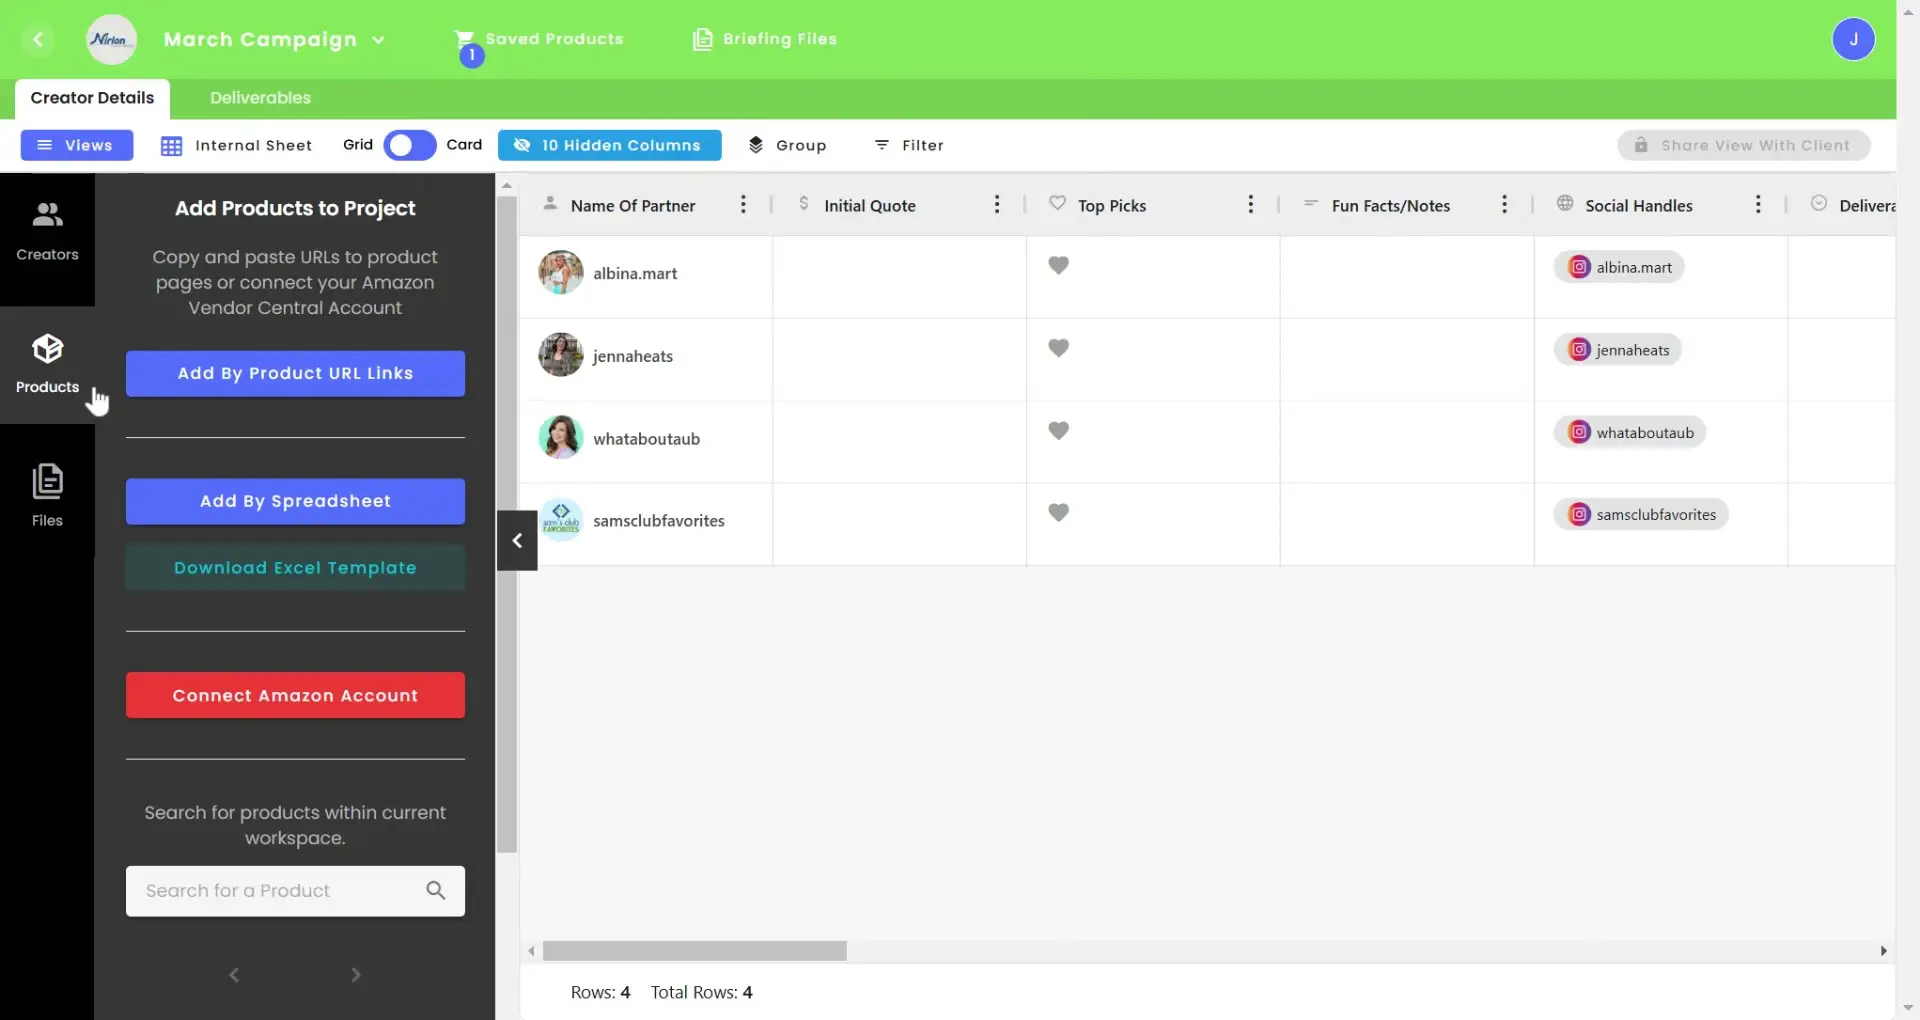Open the Creators panel in sidebar
The width and height of the screenshot is (1920, 1020).
[47, 228]
